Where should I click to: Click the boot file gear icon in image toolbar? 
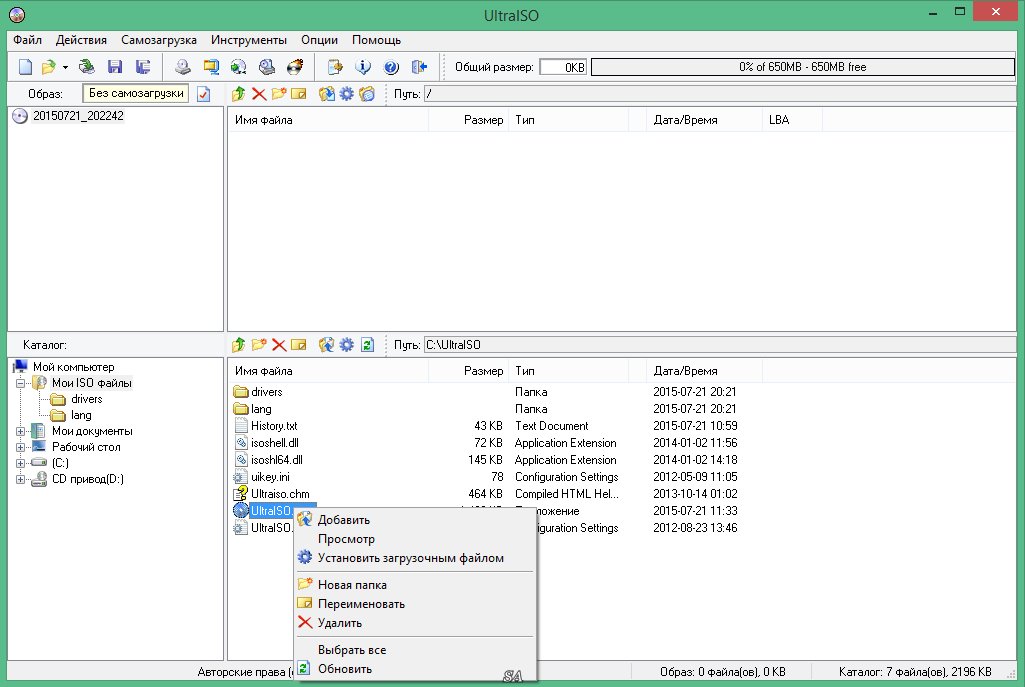346,94
